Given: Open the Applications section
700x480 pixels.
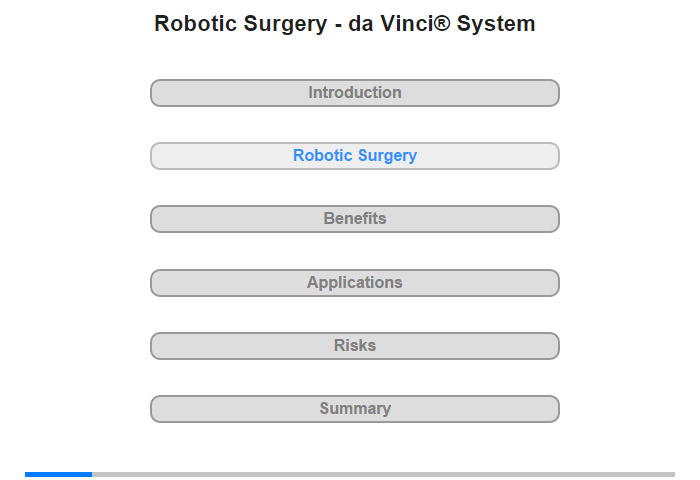Looking at the screenshot, I should (x=355, y=283).
